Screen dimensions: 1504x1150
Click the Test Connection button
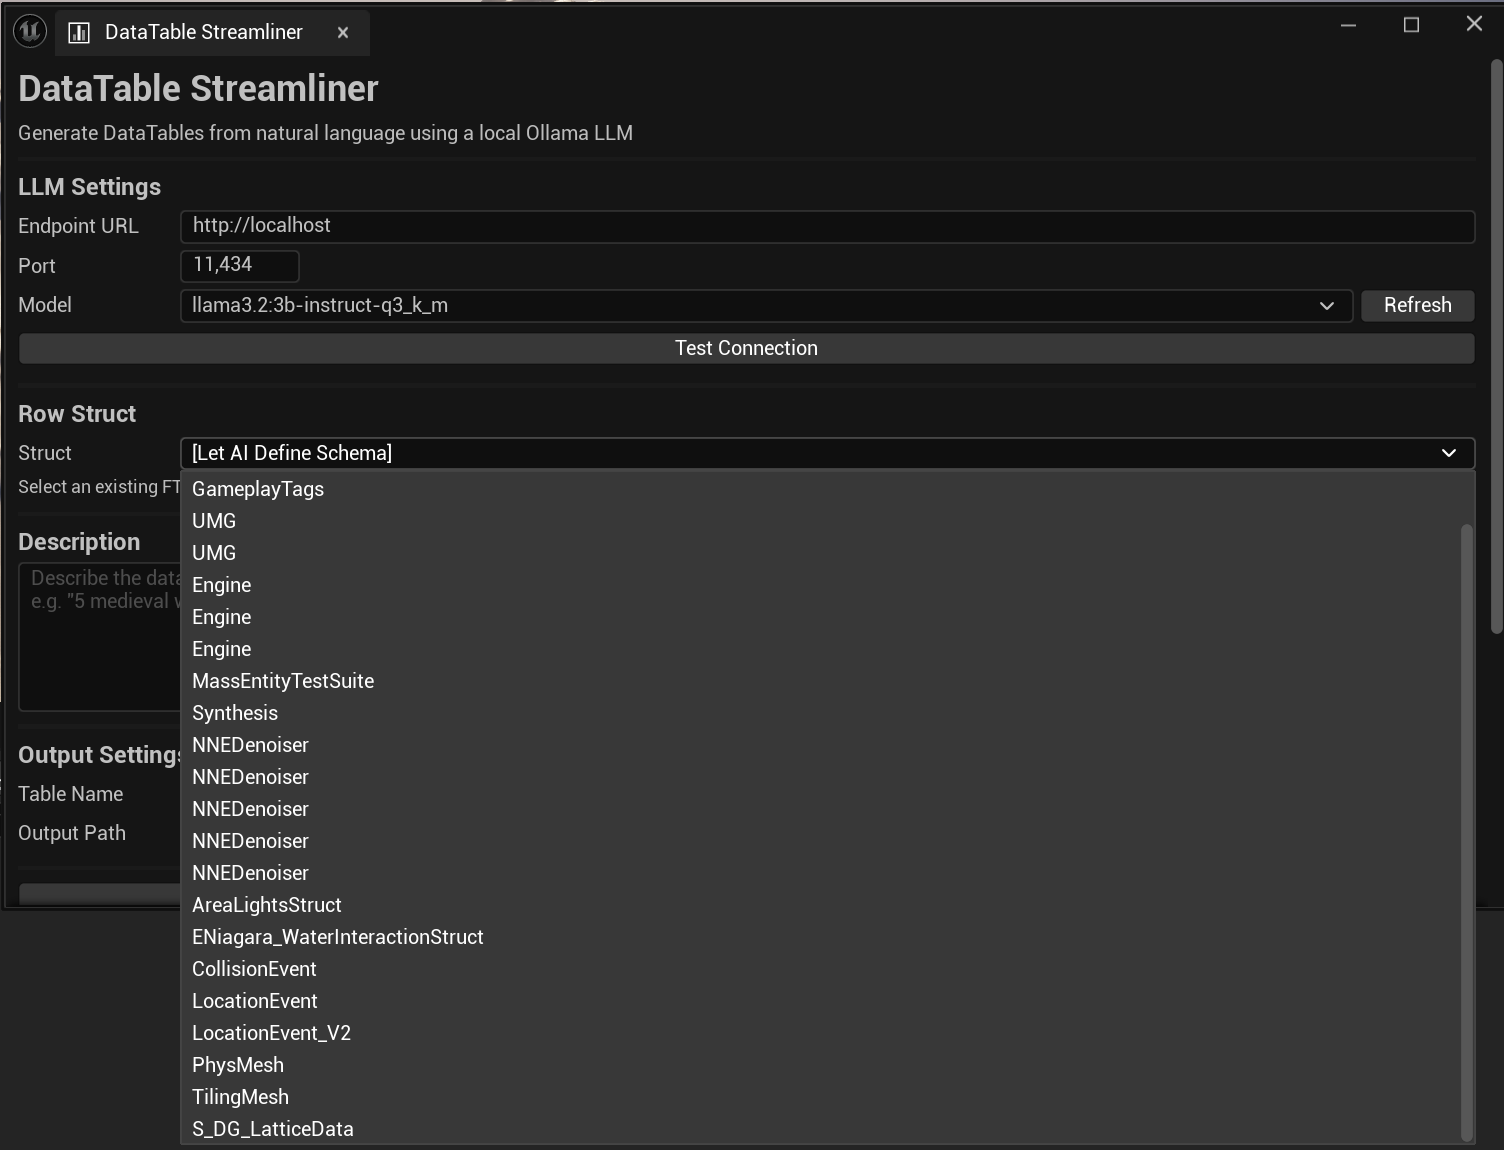[746, 348]
